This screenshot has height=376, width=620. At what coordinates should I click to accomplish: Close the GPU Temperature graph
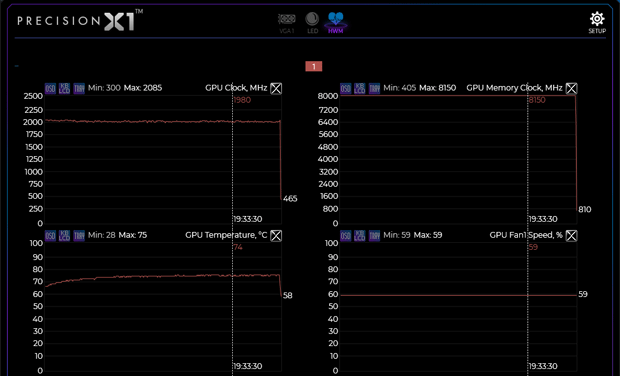click(276, 236)
